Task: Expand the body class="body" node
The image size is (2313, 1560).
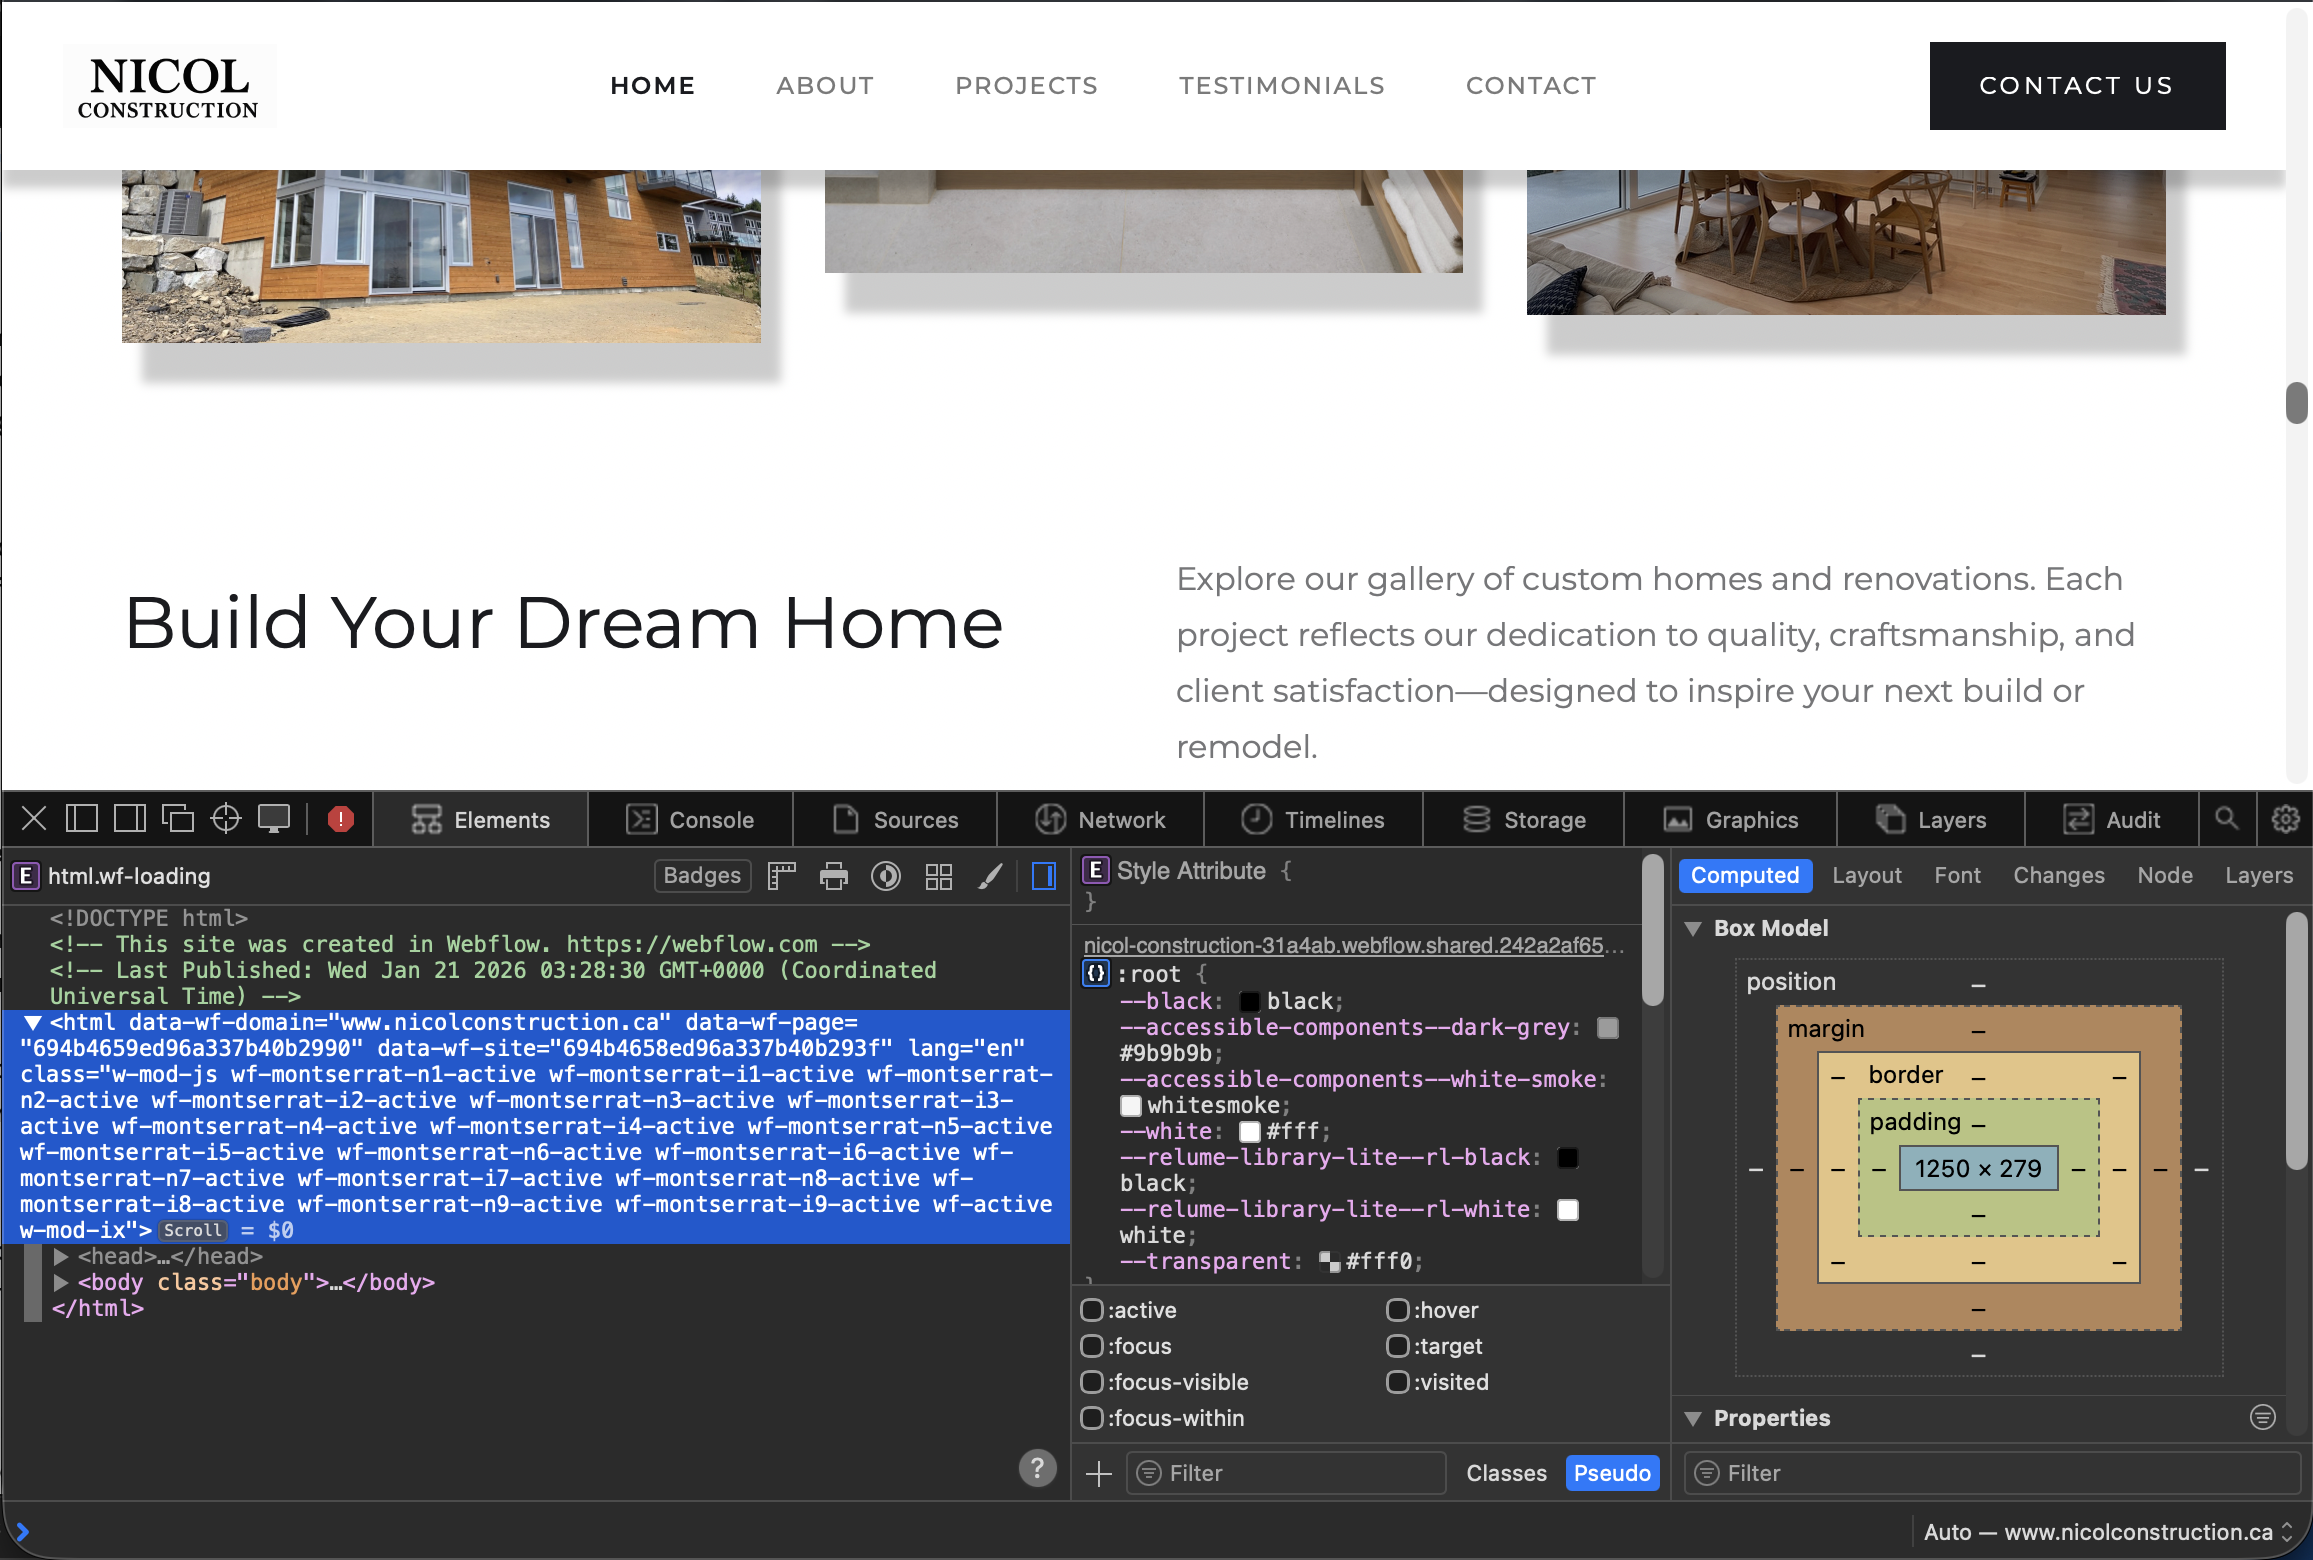Action: [61, 1283]
